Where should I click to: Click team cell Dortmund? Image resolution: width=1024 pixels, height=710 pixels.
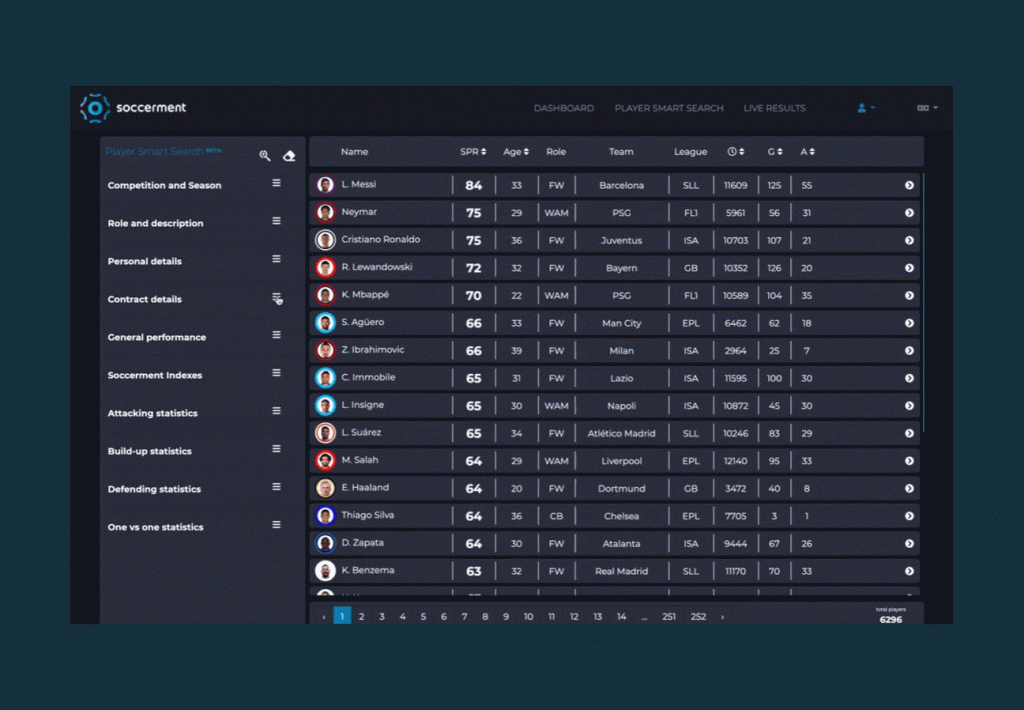pyautogui.click(x=621, y=489)
